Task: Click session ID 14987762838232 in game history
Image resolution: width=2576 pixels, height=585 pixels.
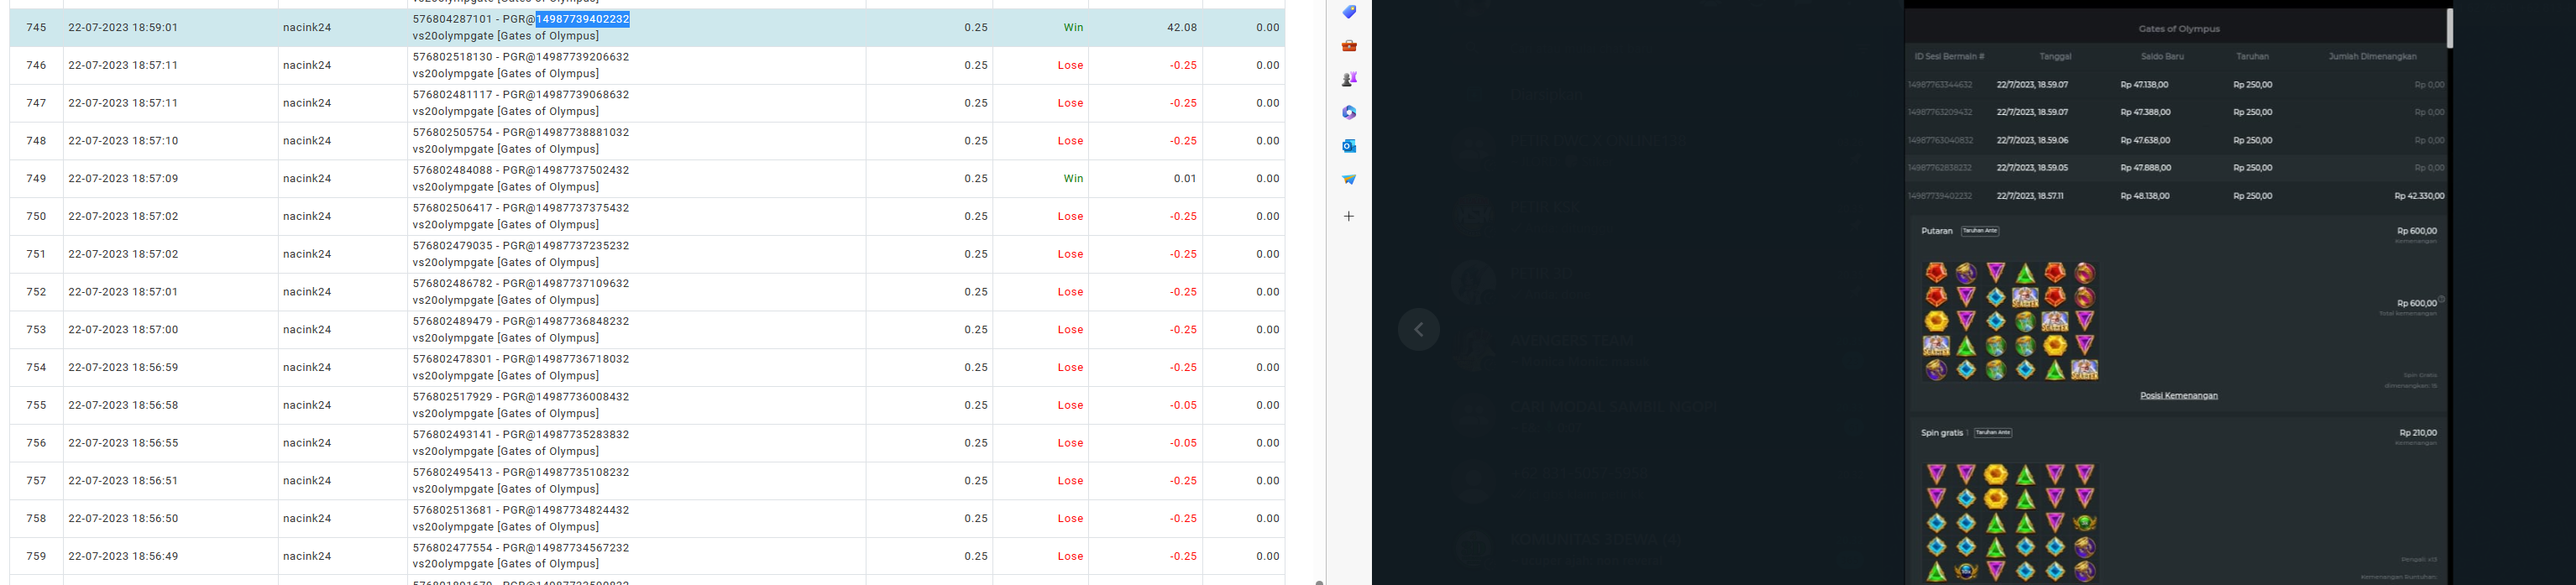Action: tap(1940, 168)
